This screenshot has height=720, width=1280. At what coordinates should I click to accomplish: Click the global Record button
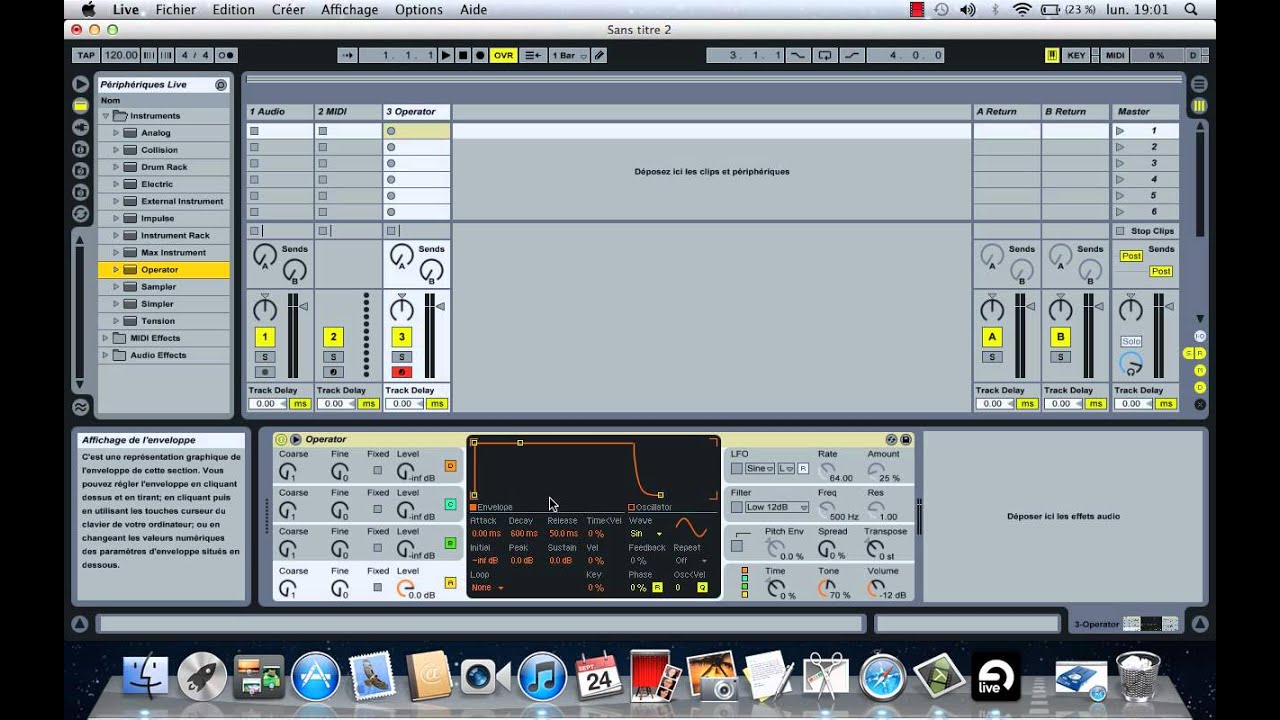[x=480, y=55]
